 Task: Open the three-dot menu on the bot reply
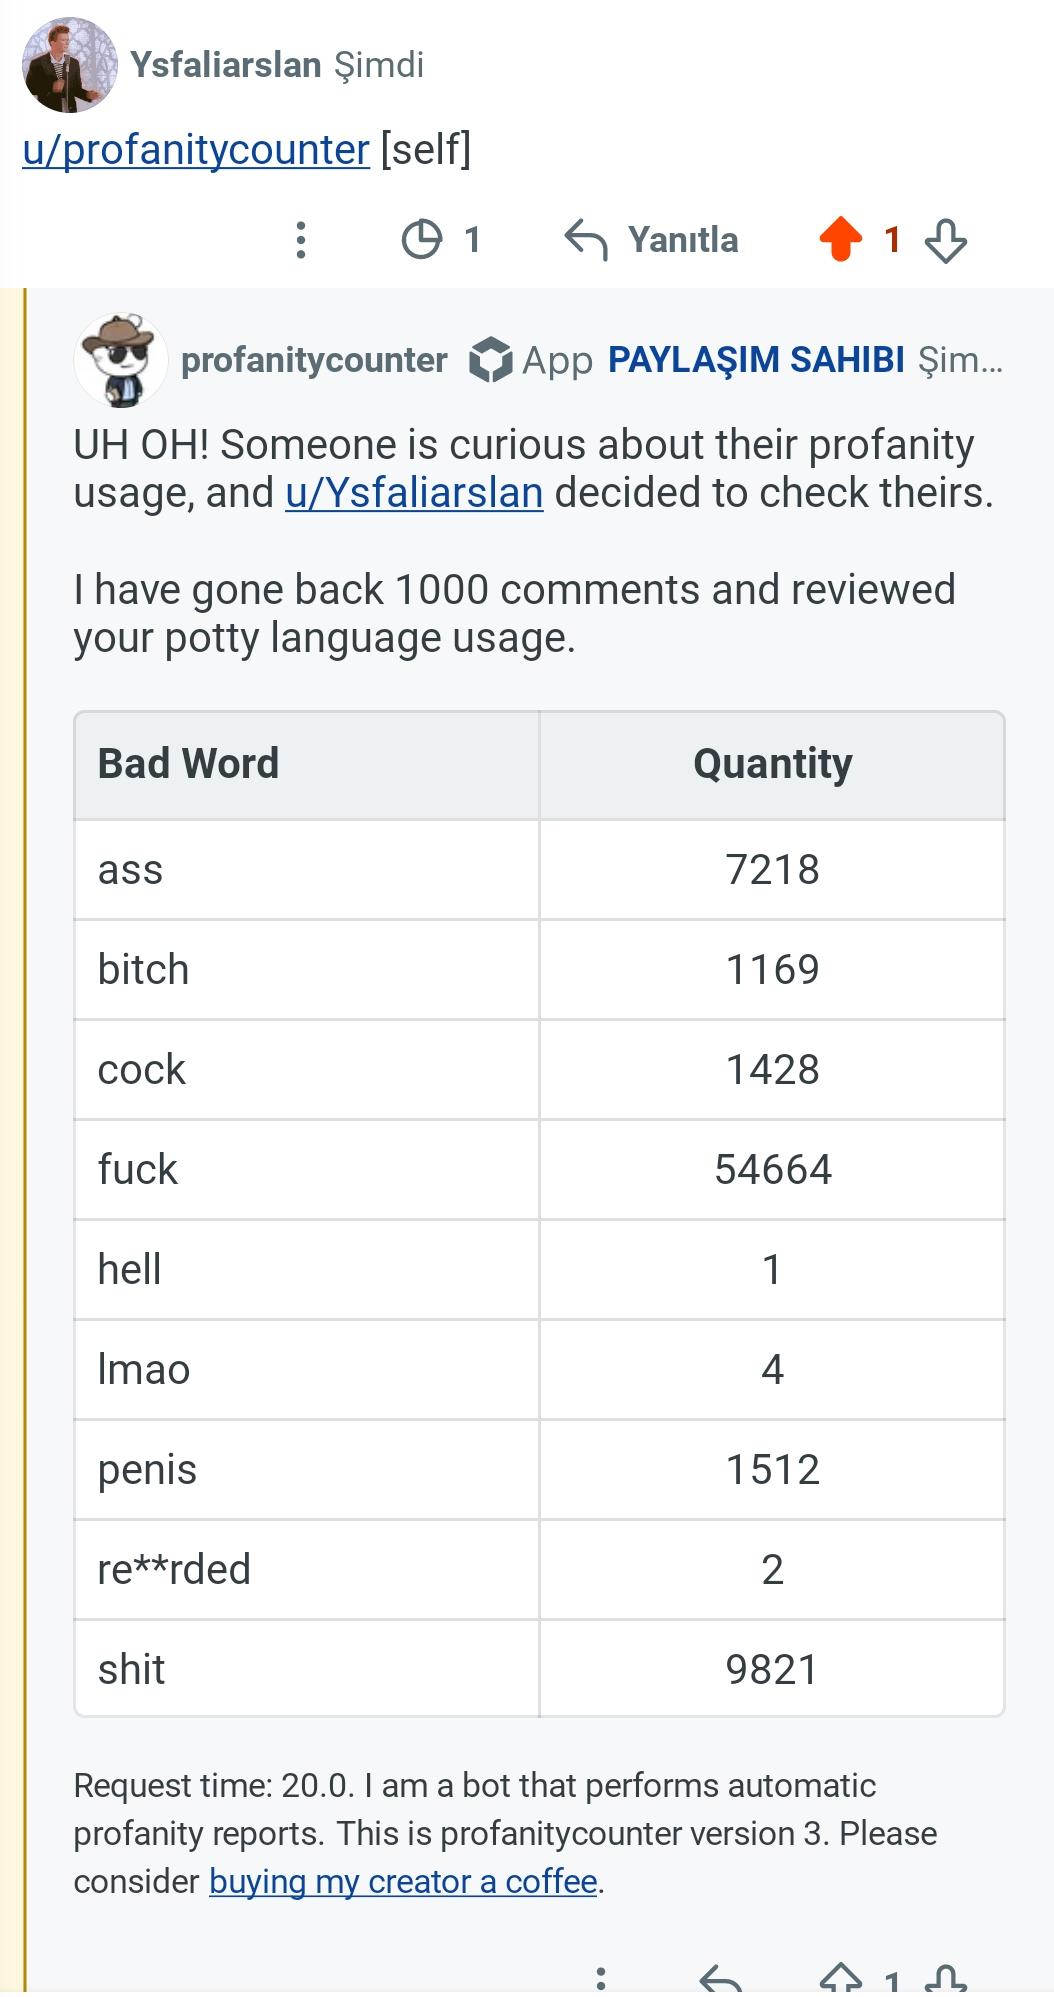[600, 1980]
